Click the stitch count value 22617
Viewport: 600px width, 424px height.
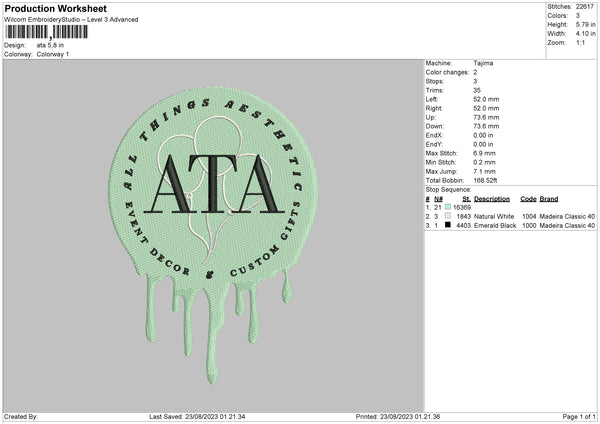(x=585, y=7)
